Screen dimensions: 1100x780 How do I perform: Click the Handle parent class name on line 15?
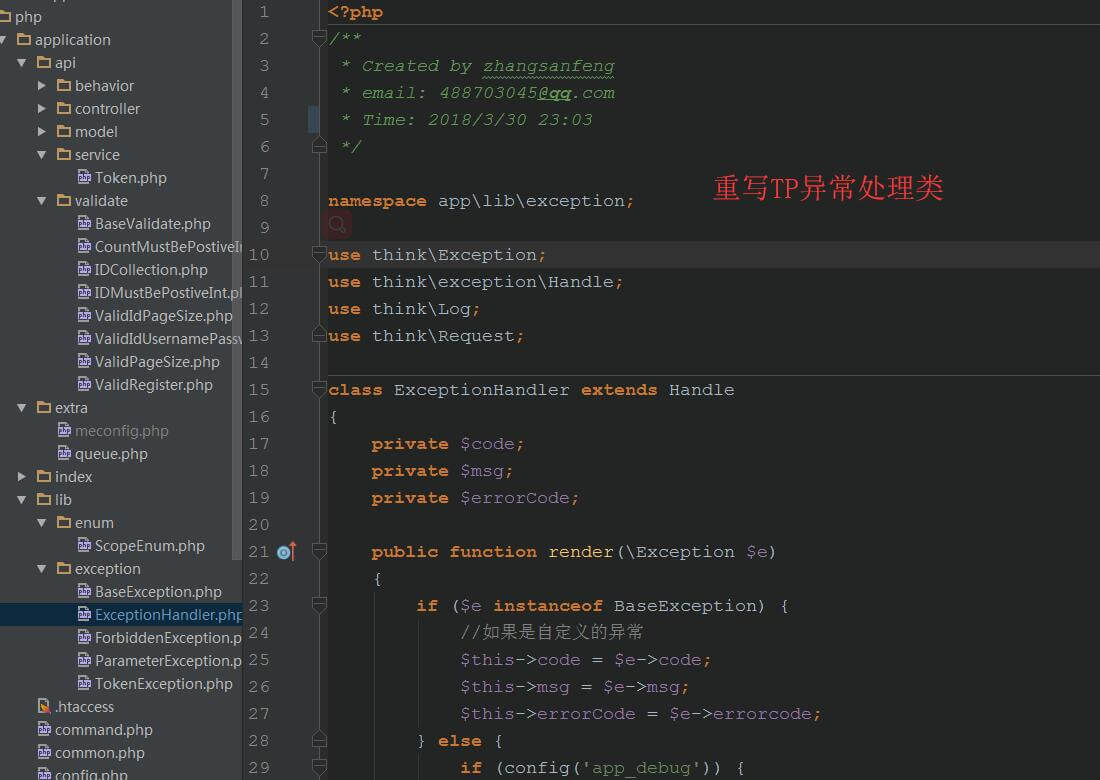coord(701,390)
